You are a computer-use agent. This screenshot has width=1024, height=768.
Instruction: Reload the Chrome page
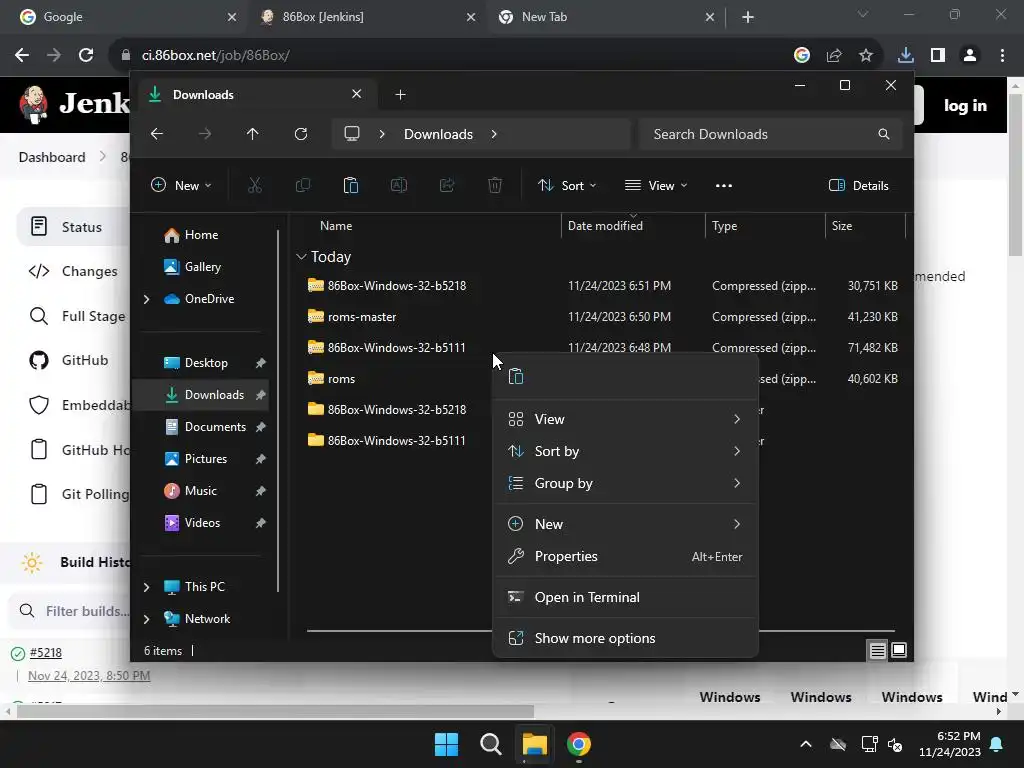[86, 56]
